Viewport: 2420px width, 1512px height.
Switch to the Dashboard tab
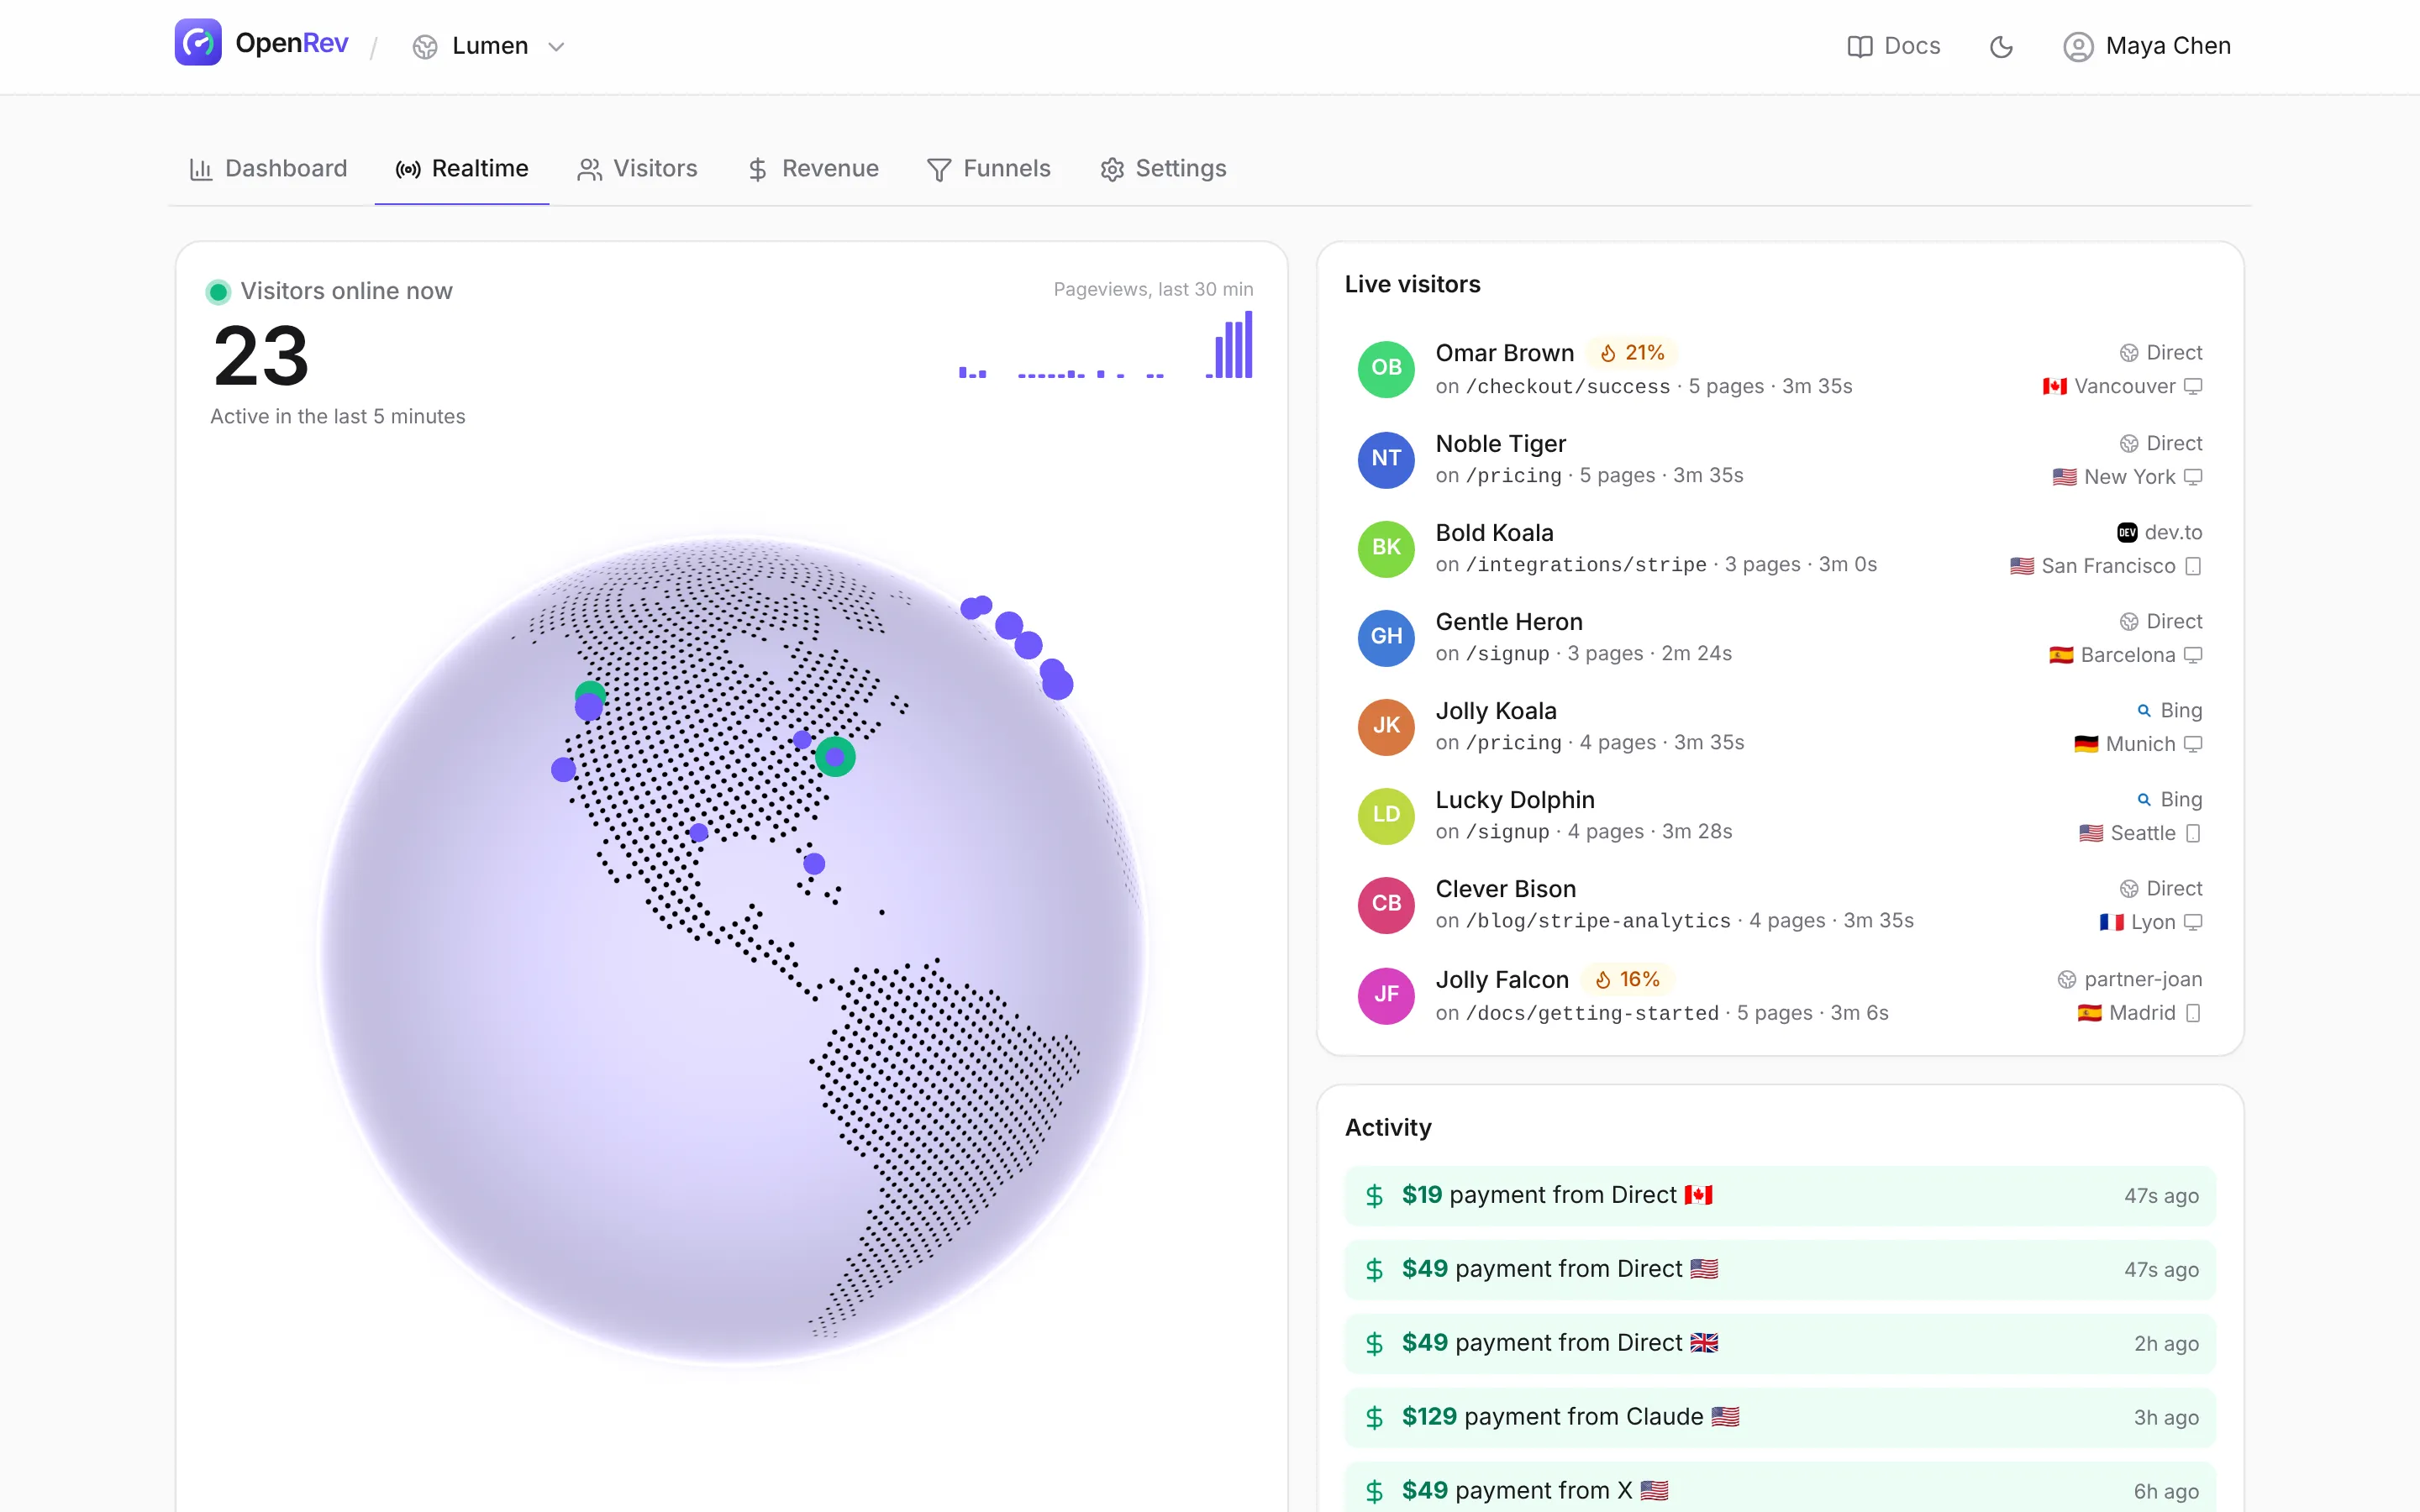coord(268,169)
